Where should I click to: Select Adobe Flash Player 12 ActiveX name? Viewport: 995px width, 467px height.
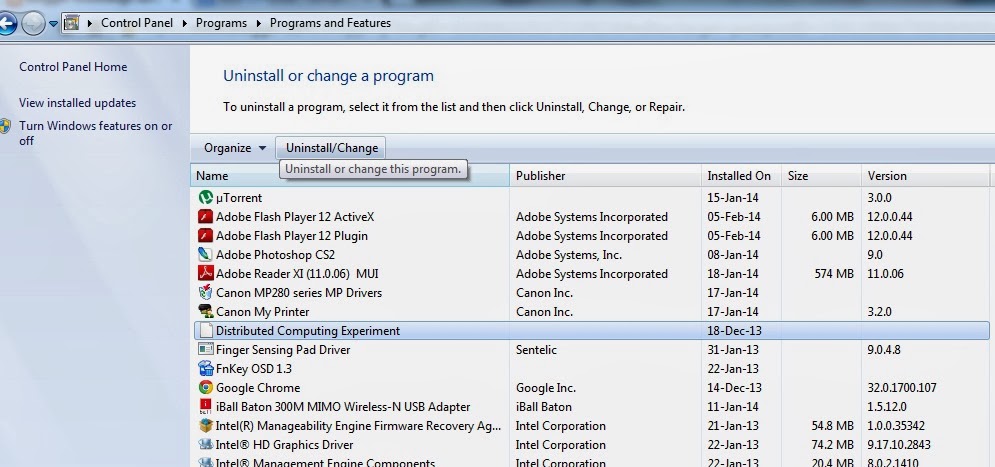[x=295, y=217]
